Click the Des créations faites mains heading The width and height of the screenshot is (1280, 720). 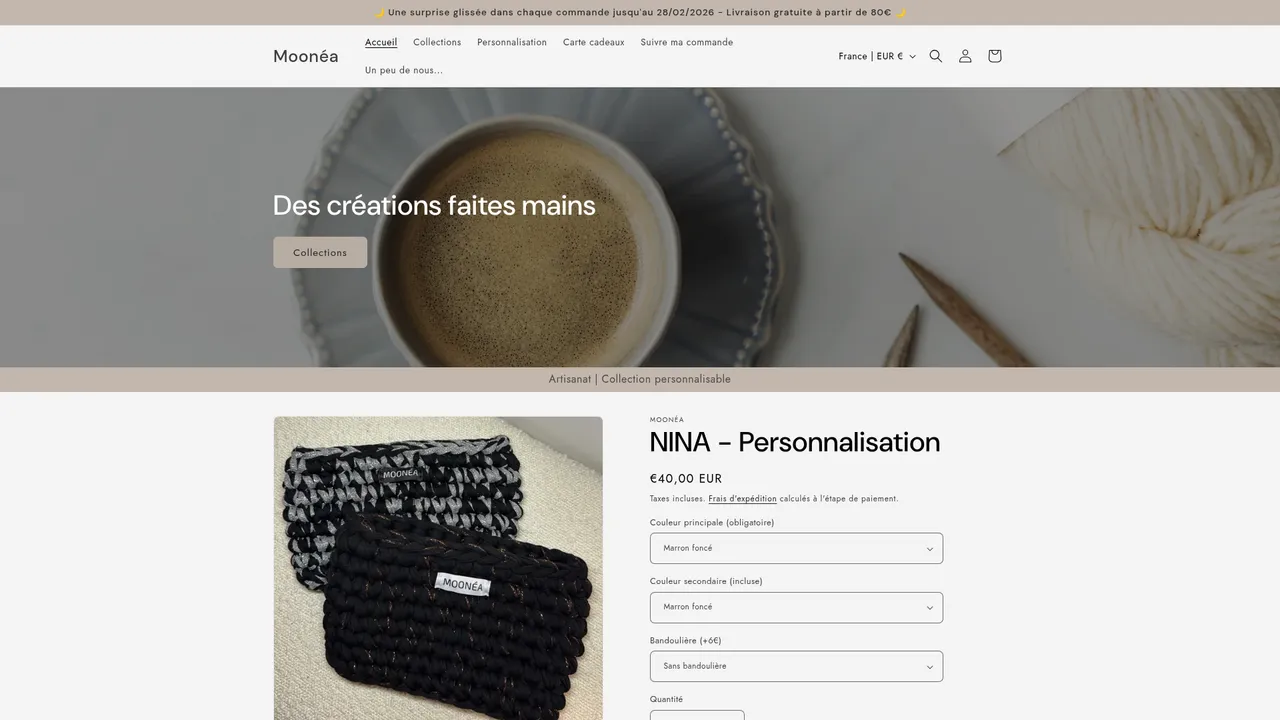(434, 205)
